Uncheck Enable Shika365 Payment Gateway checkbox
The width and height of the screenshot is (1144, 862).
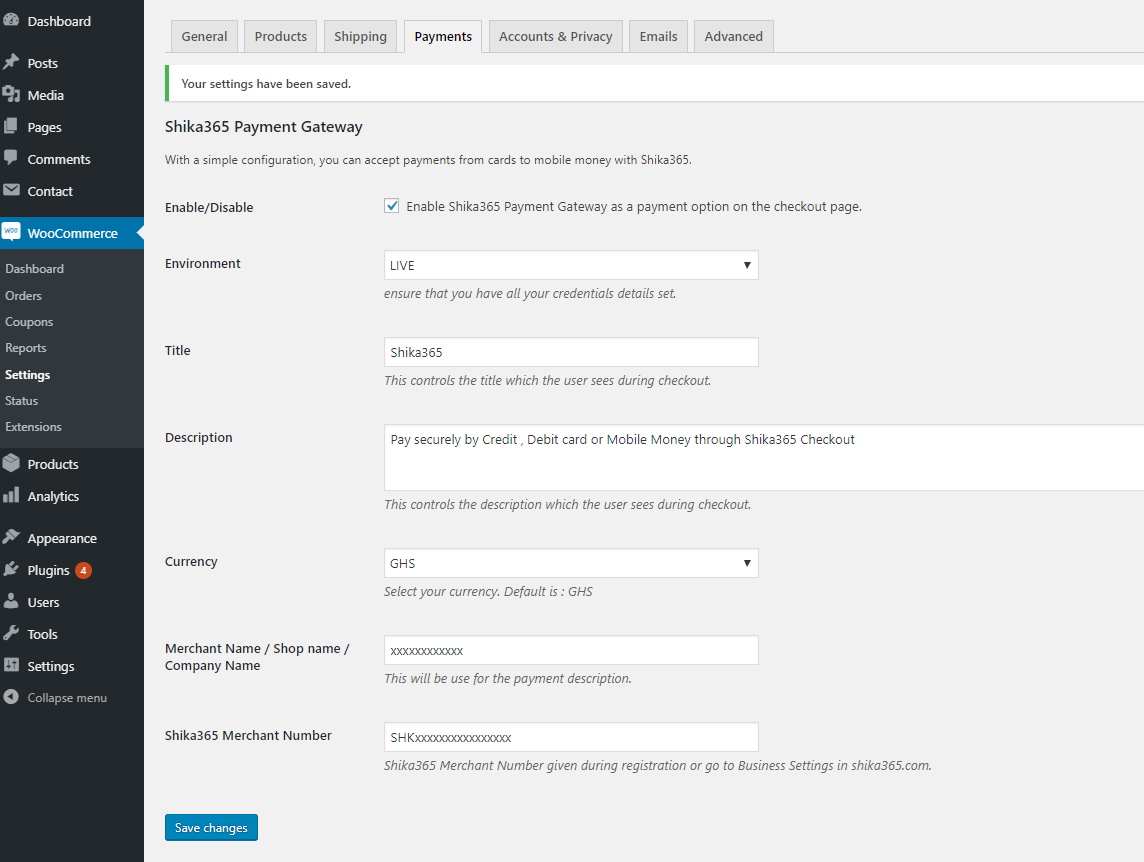point(392,206)
